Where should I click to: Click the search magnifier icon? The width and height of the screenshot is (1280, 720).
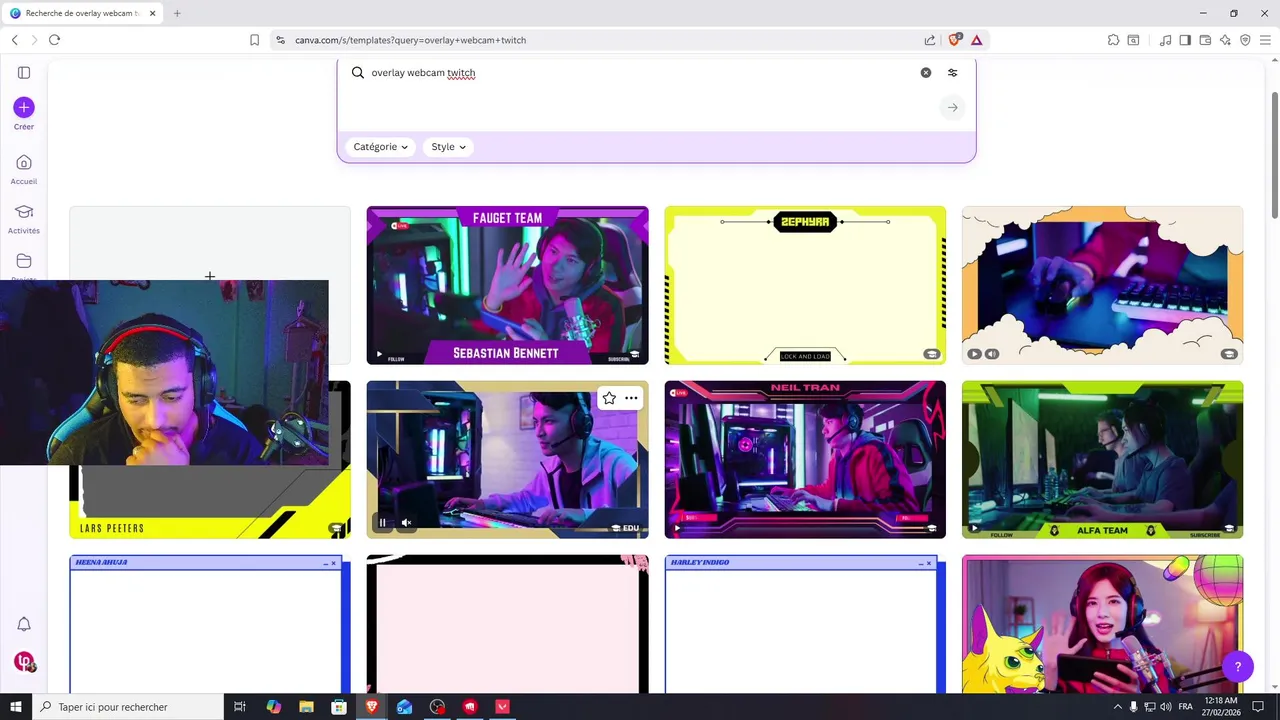[358, 73]
